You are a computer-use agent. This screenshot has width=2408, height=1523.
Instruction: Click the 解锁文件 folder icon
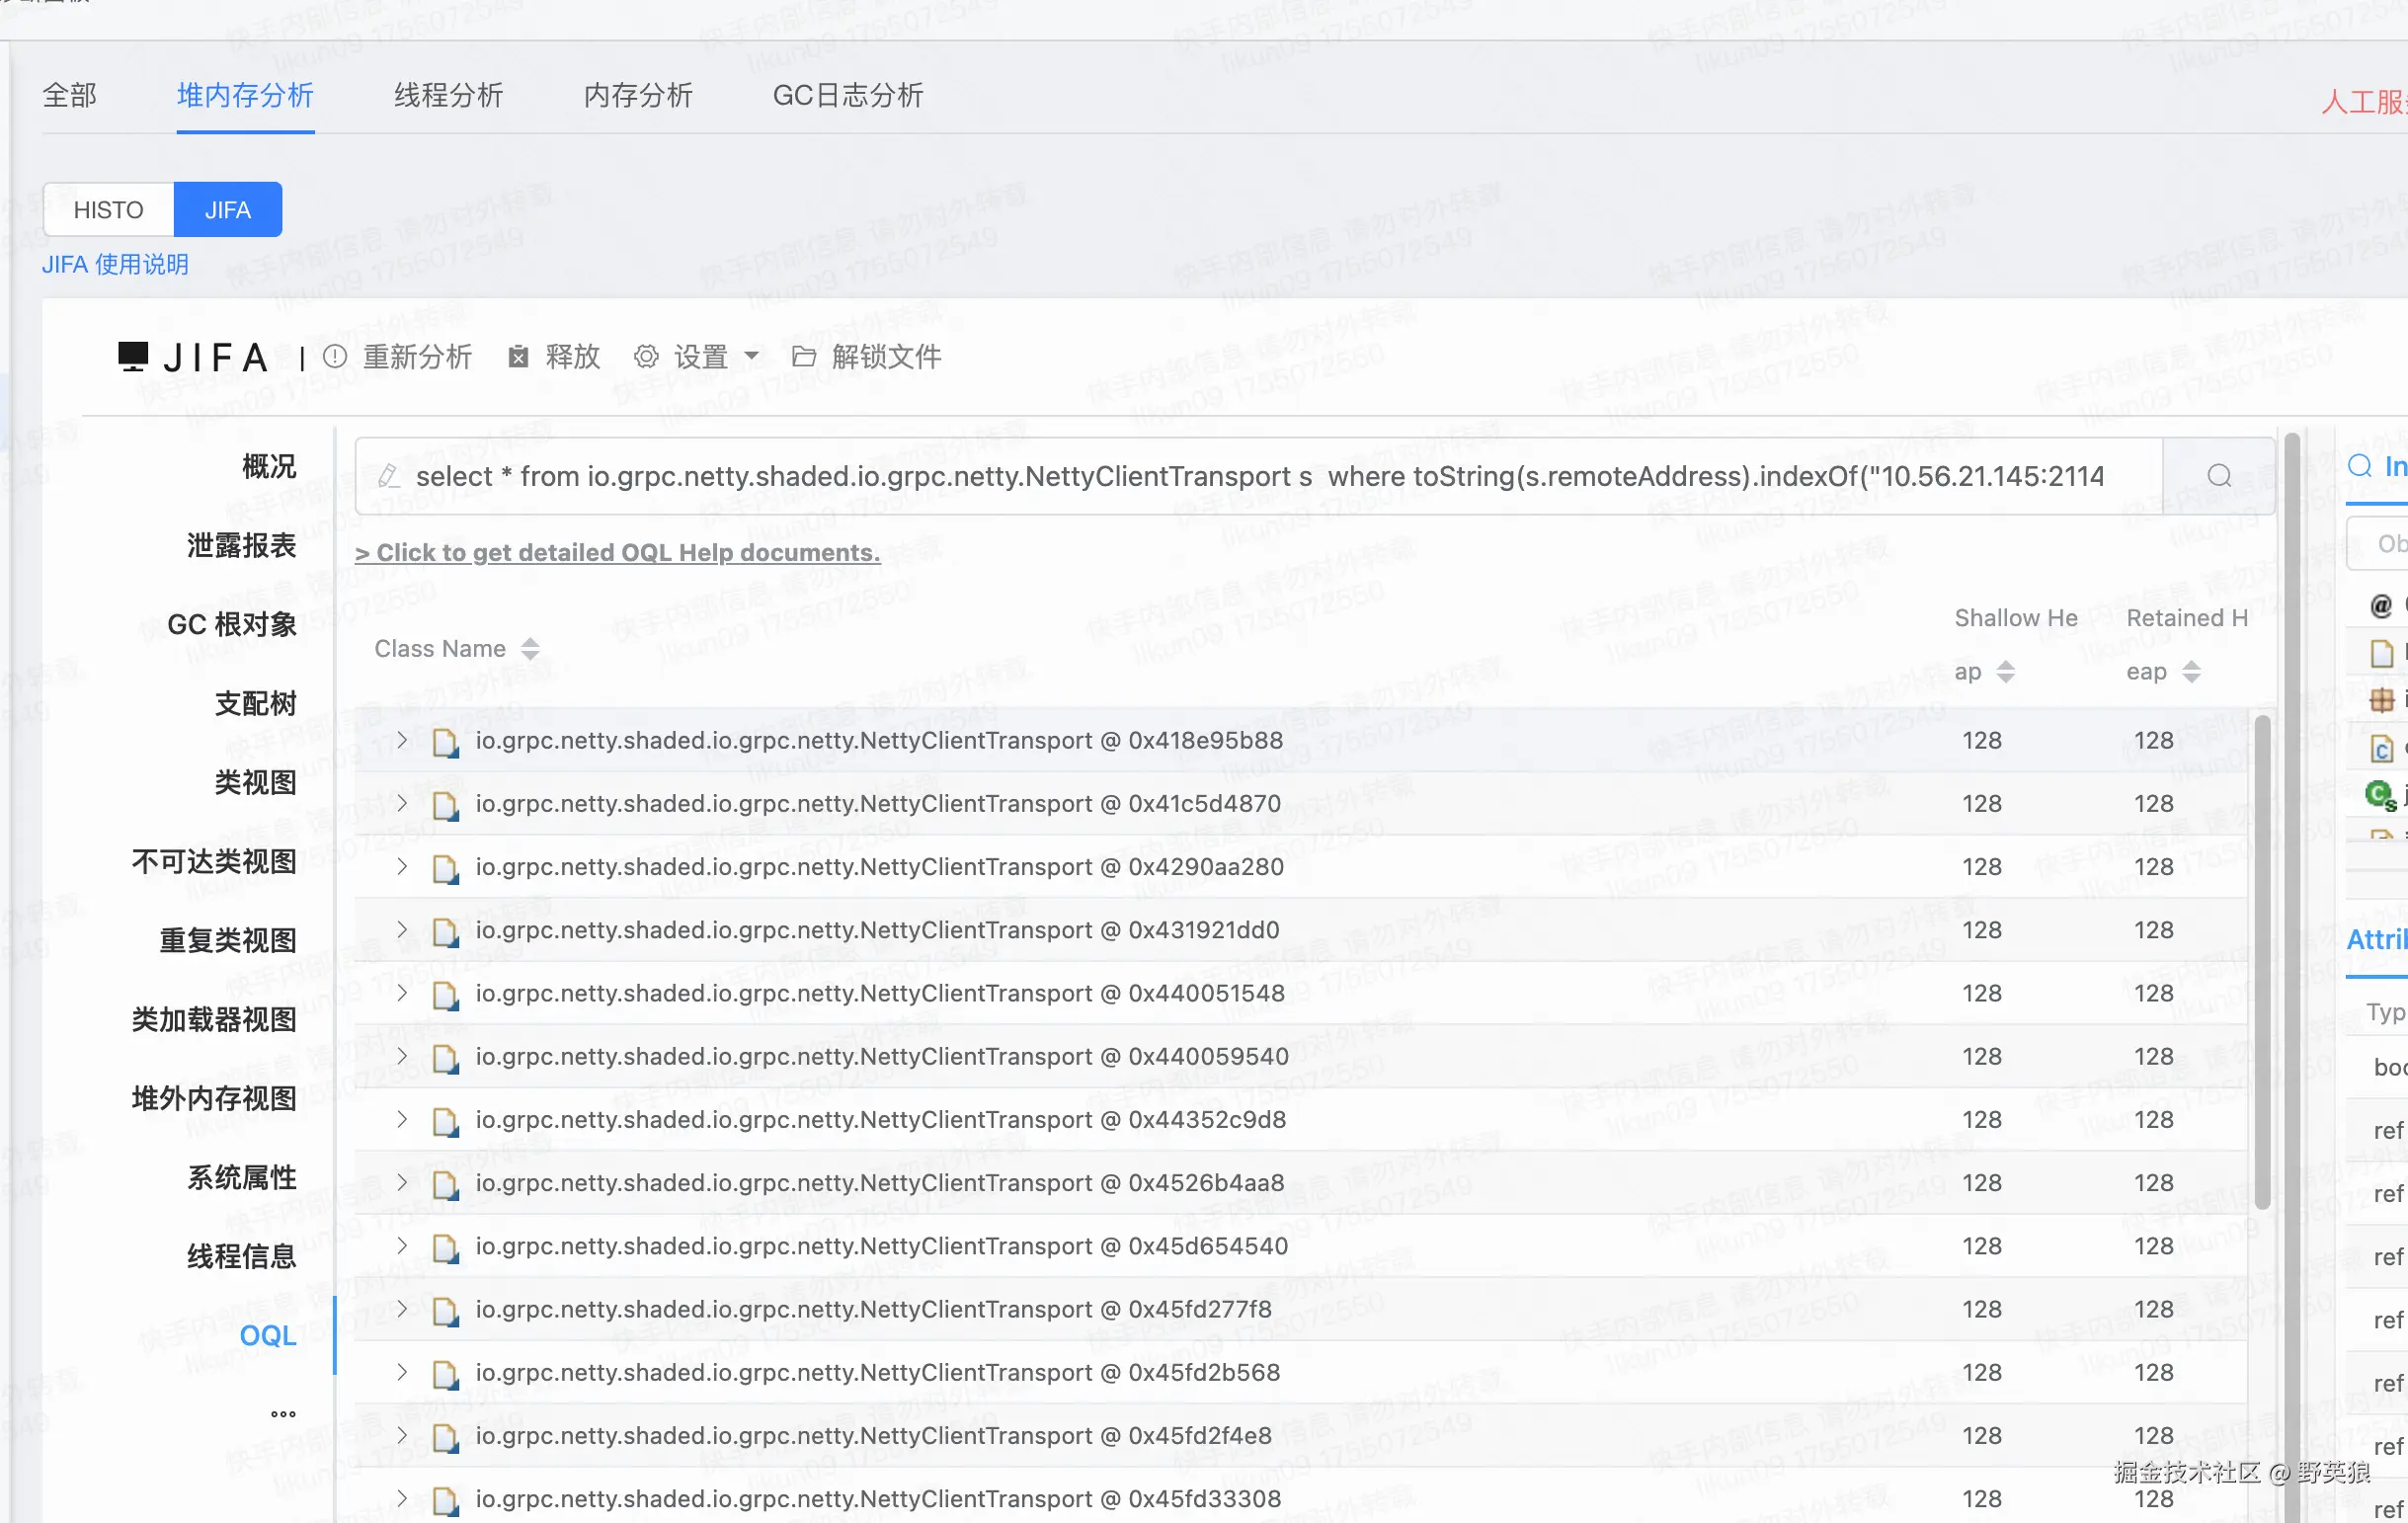coord(804,357)
